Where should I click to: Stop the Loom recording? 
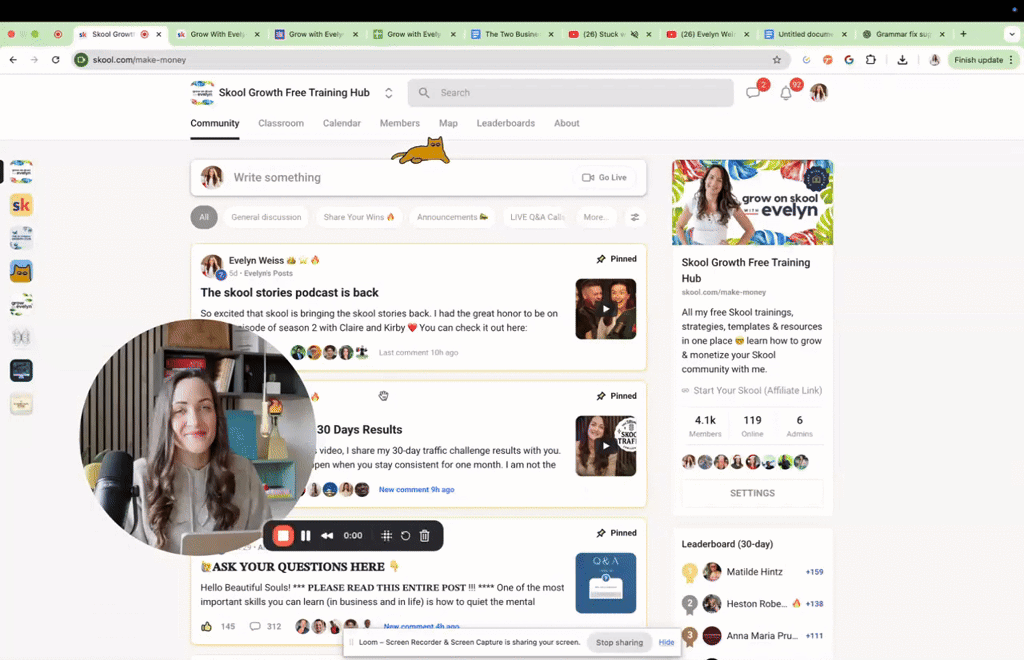coord(283,535)
